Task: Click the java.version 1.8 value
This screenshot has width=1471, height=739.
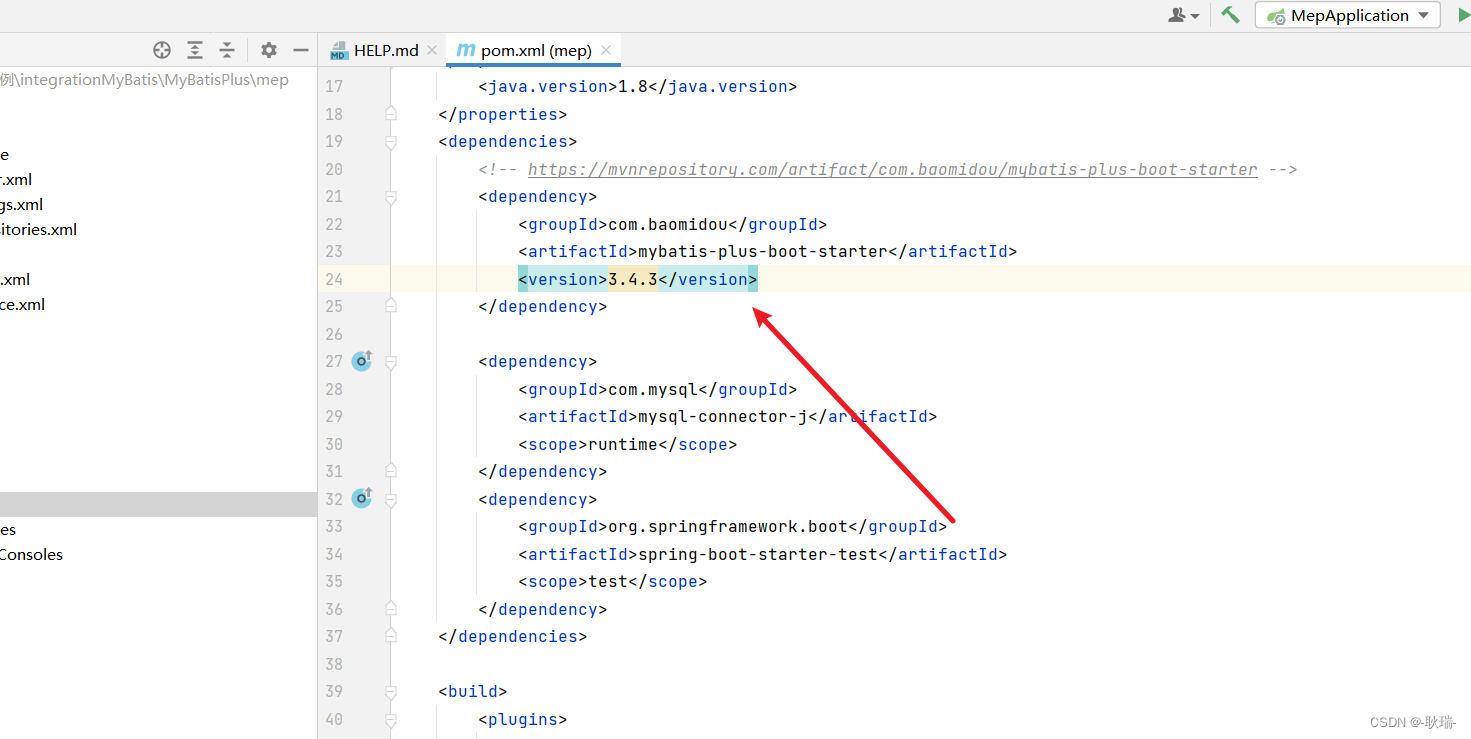Action: [x=633, y=87]
